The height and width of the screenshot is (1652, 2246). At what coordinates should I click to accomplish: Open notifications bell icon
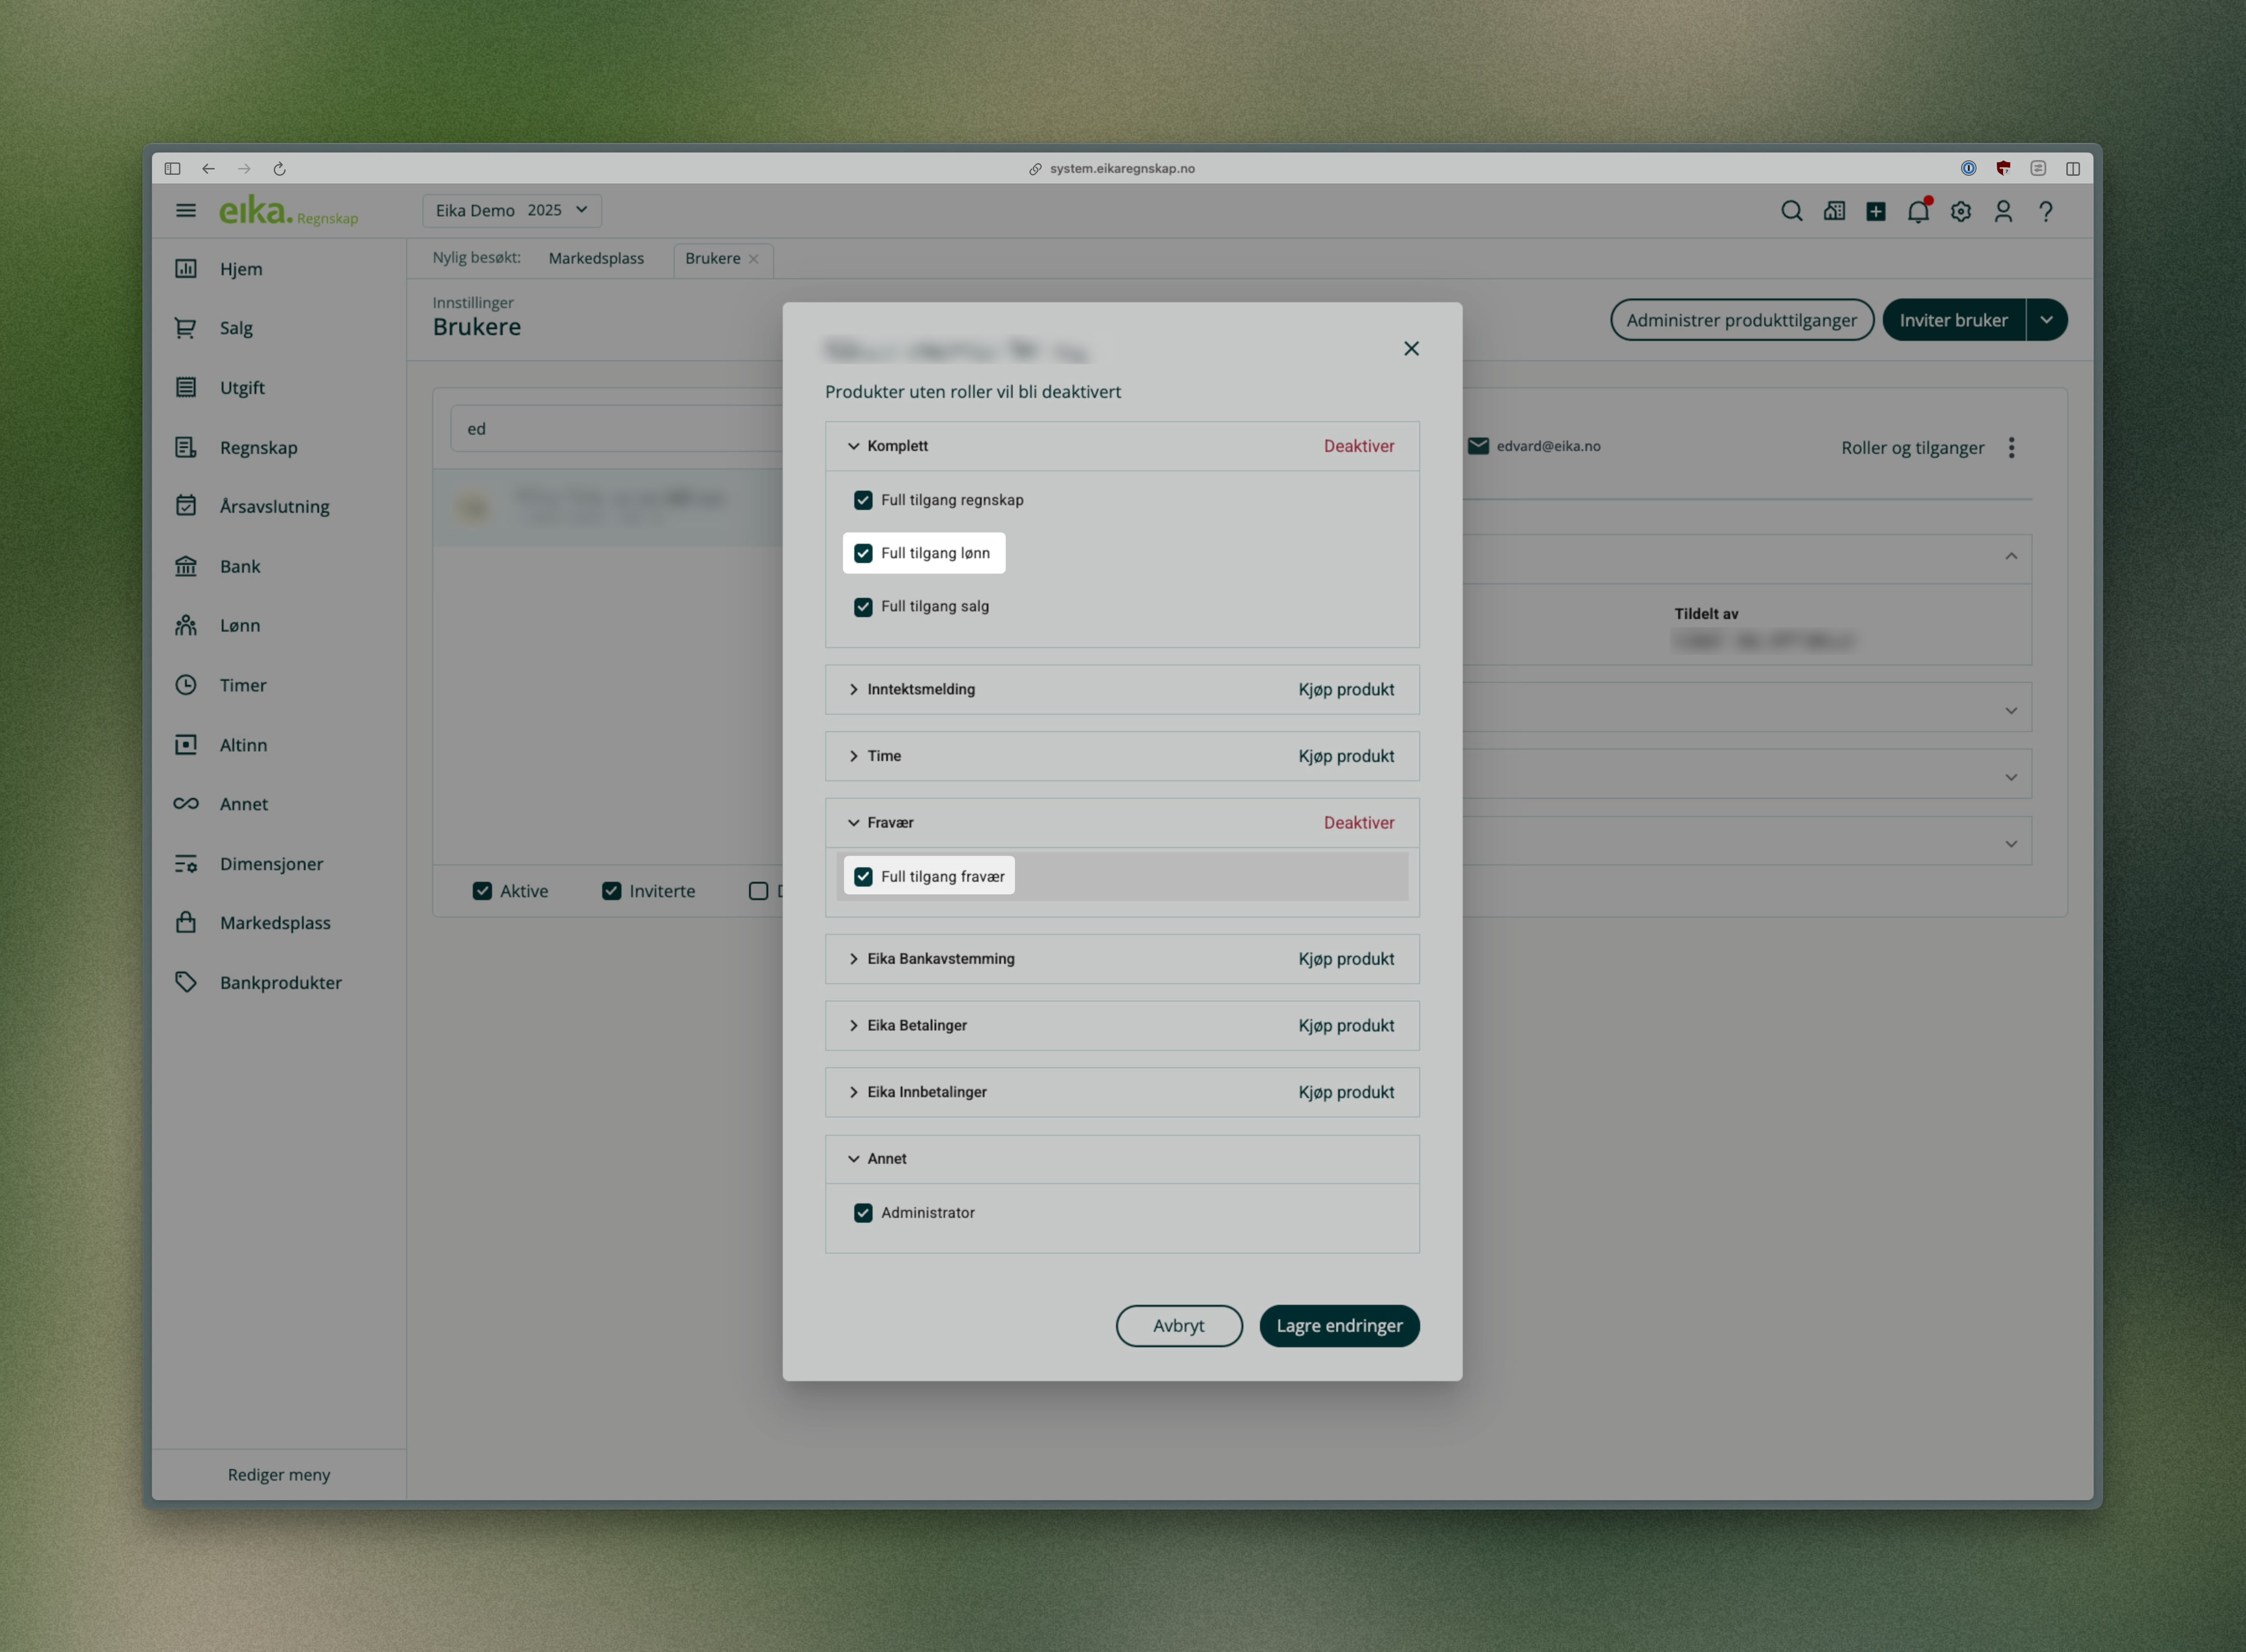tap(1917, 211)
